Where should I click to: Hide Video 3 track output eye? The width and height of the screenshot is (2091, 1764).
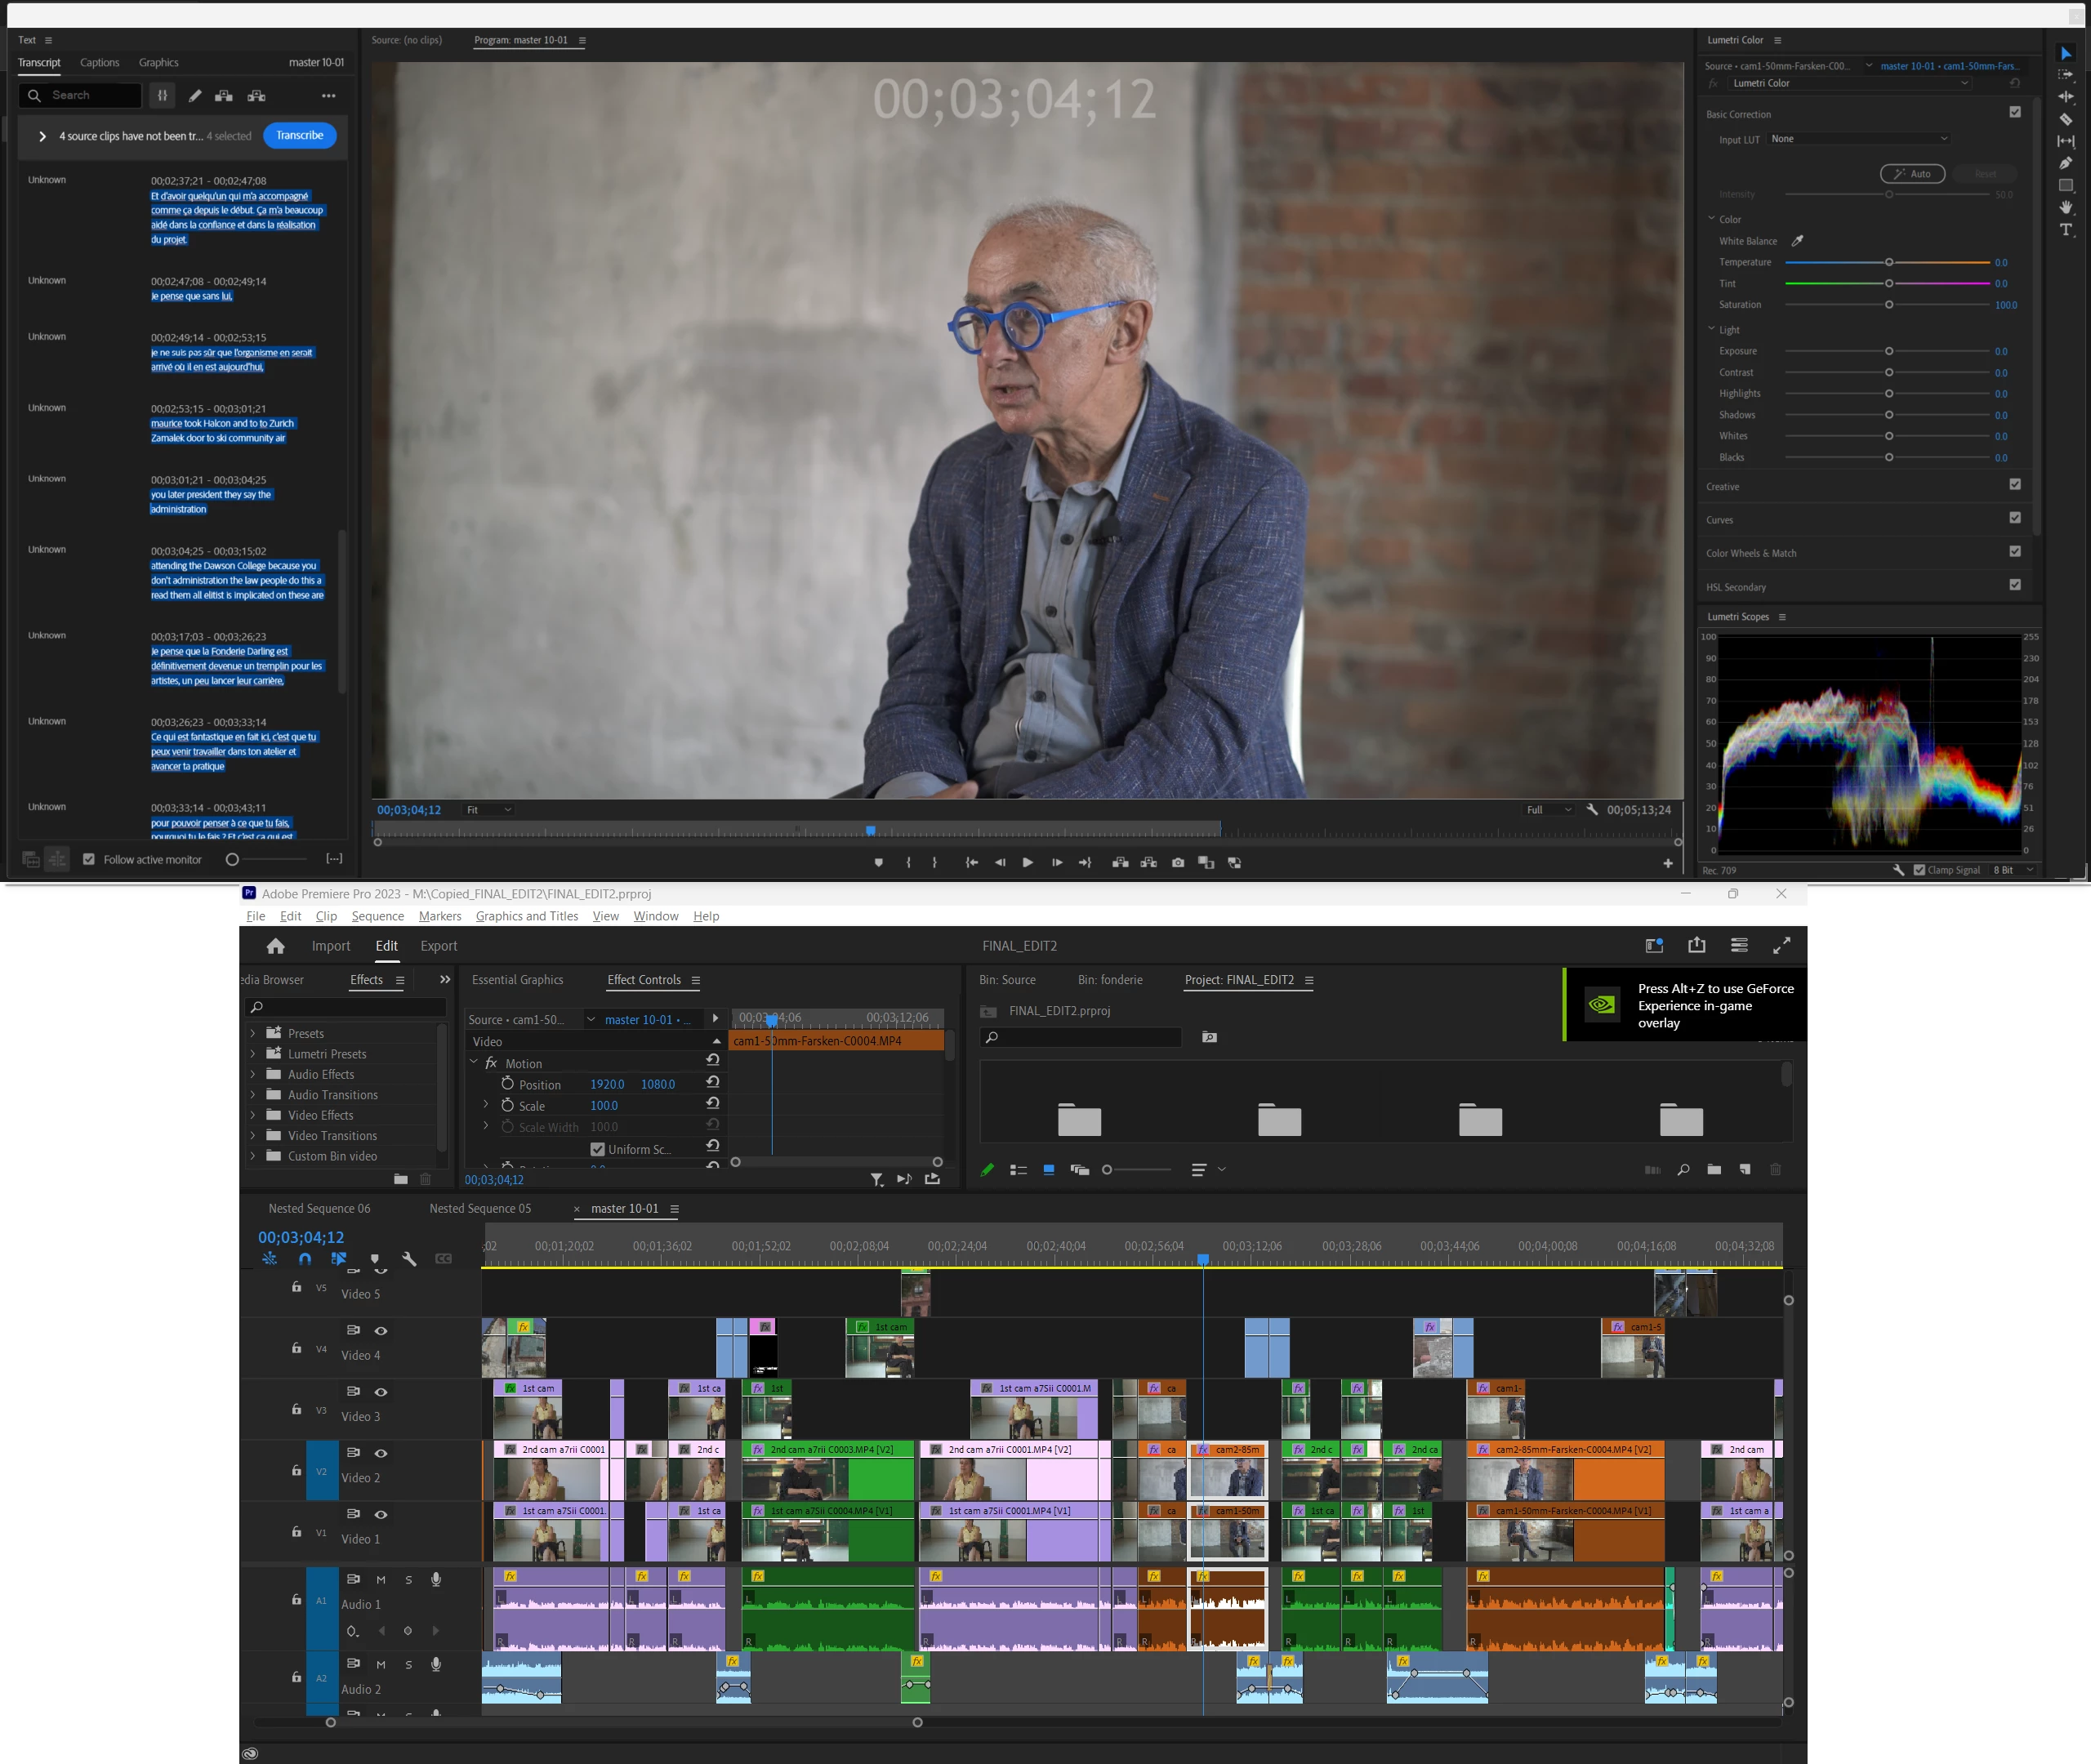point(381,1392)
